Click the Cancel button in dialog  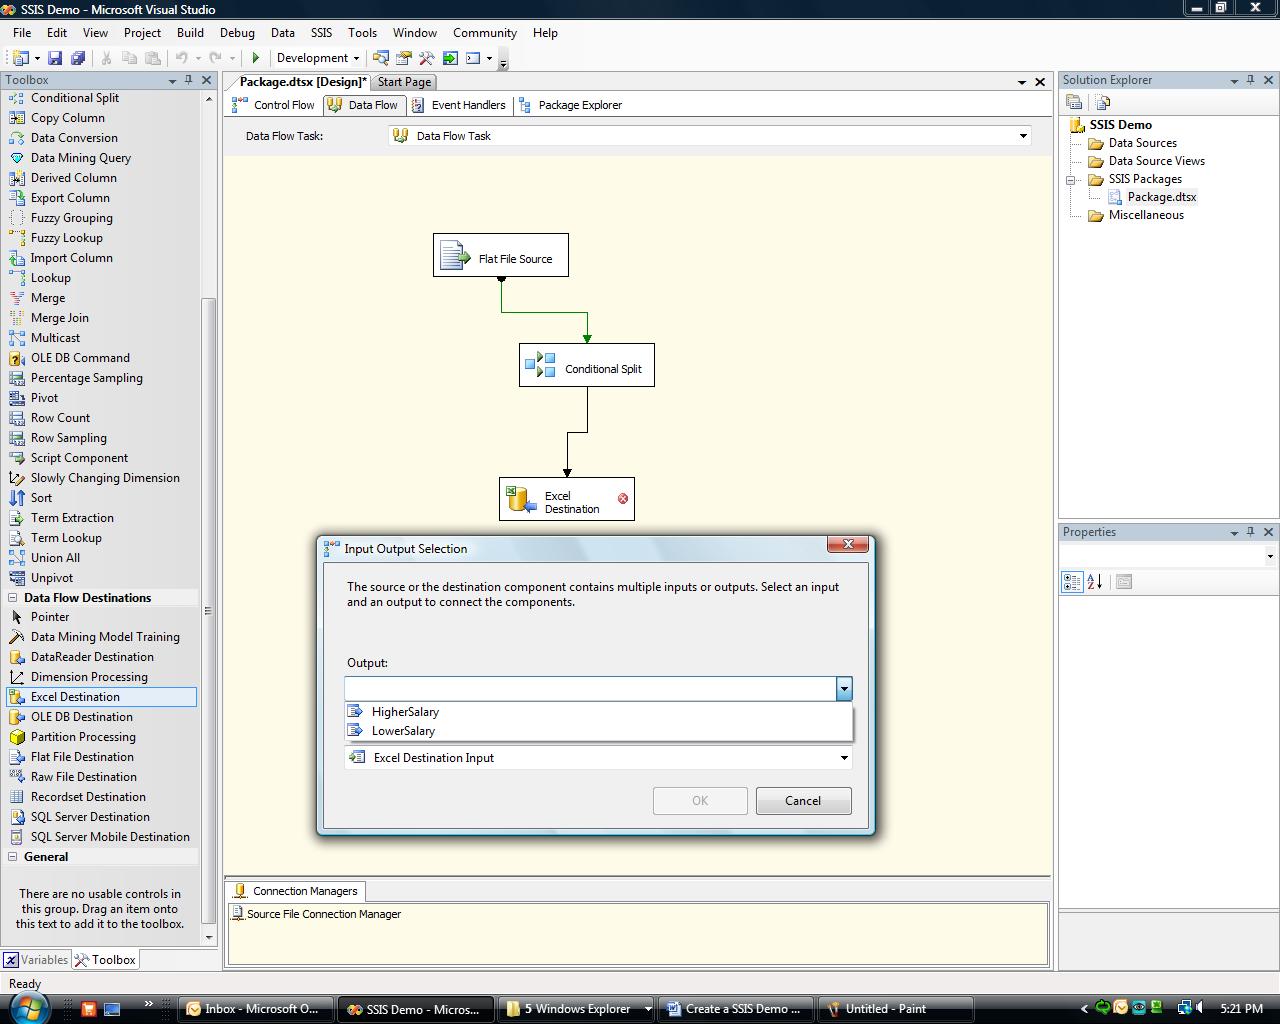click(803, 801)
